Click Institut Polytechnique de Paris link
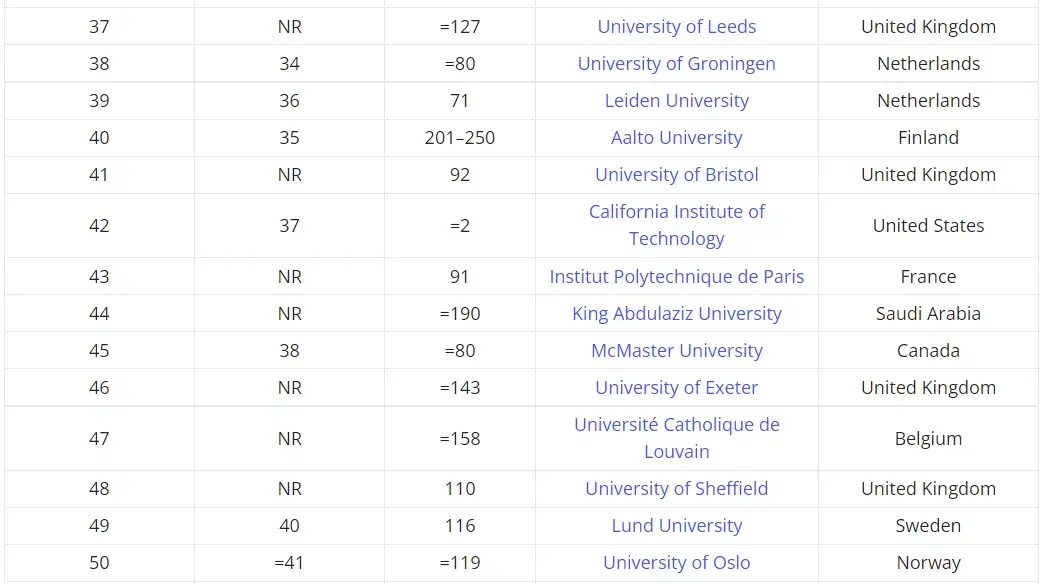The width and height of the screenshot is (1047, 584). pyautogui.click(x=676, y=277)
